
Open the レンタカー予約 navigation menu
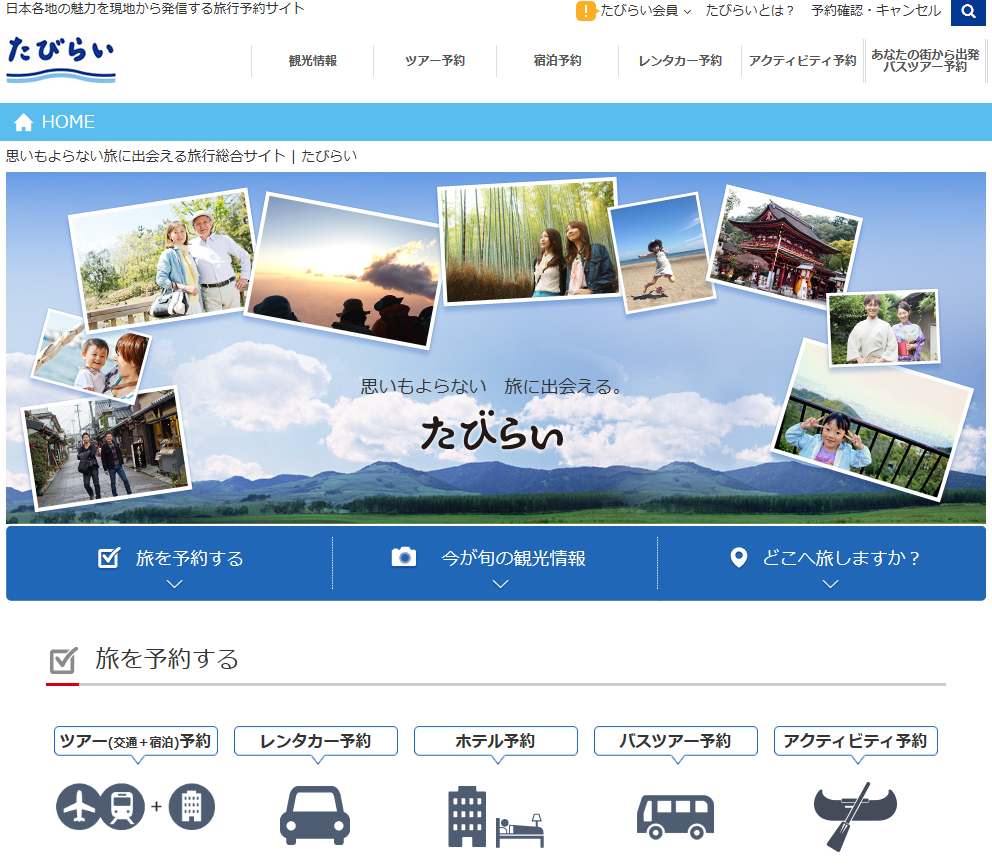[680, 61]
